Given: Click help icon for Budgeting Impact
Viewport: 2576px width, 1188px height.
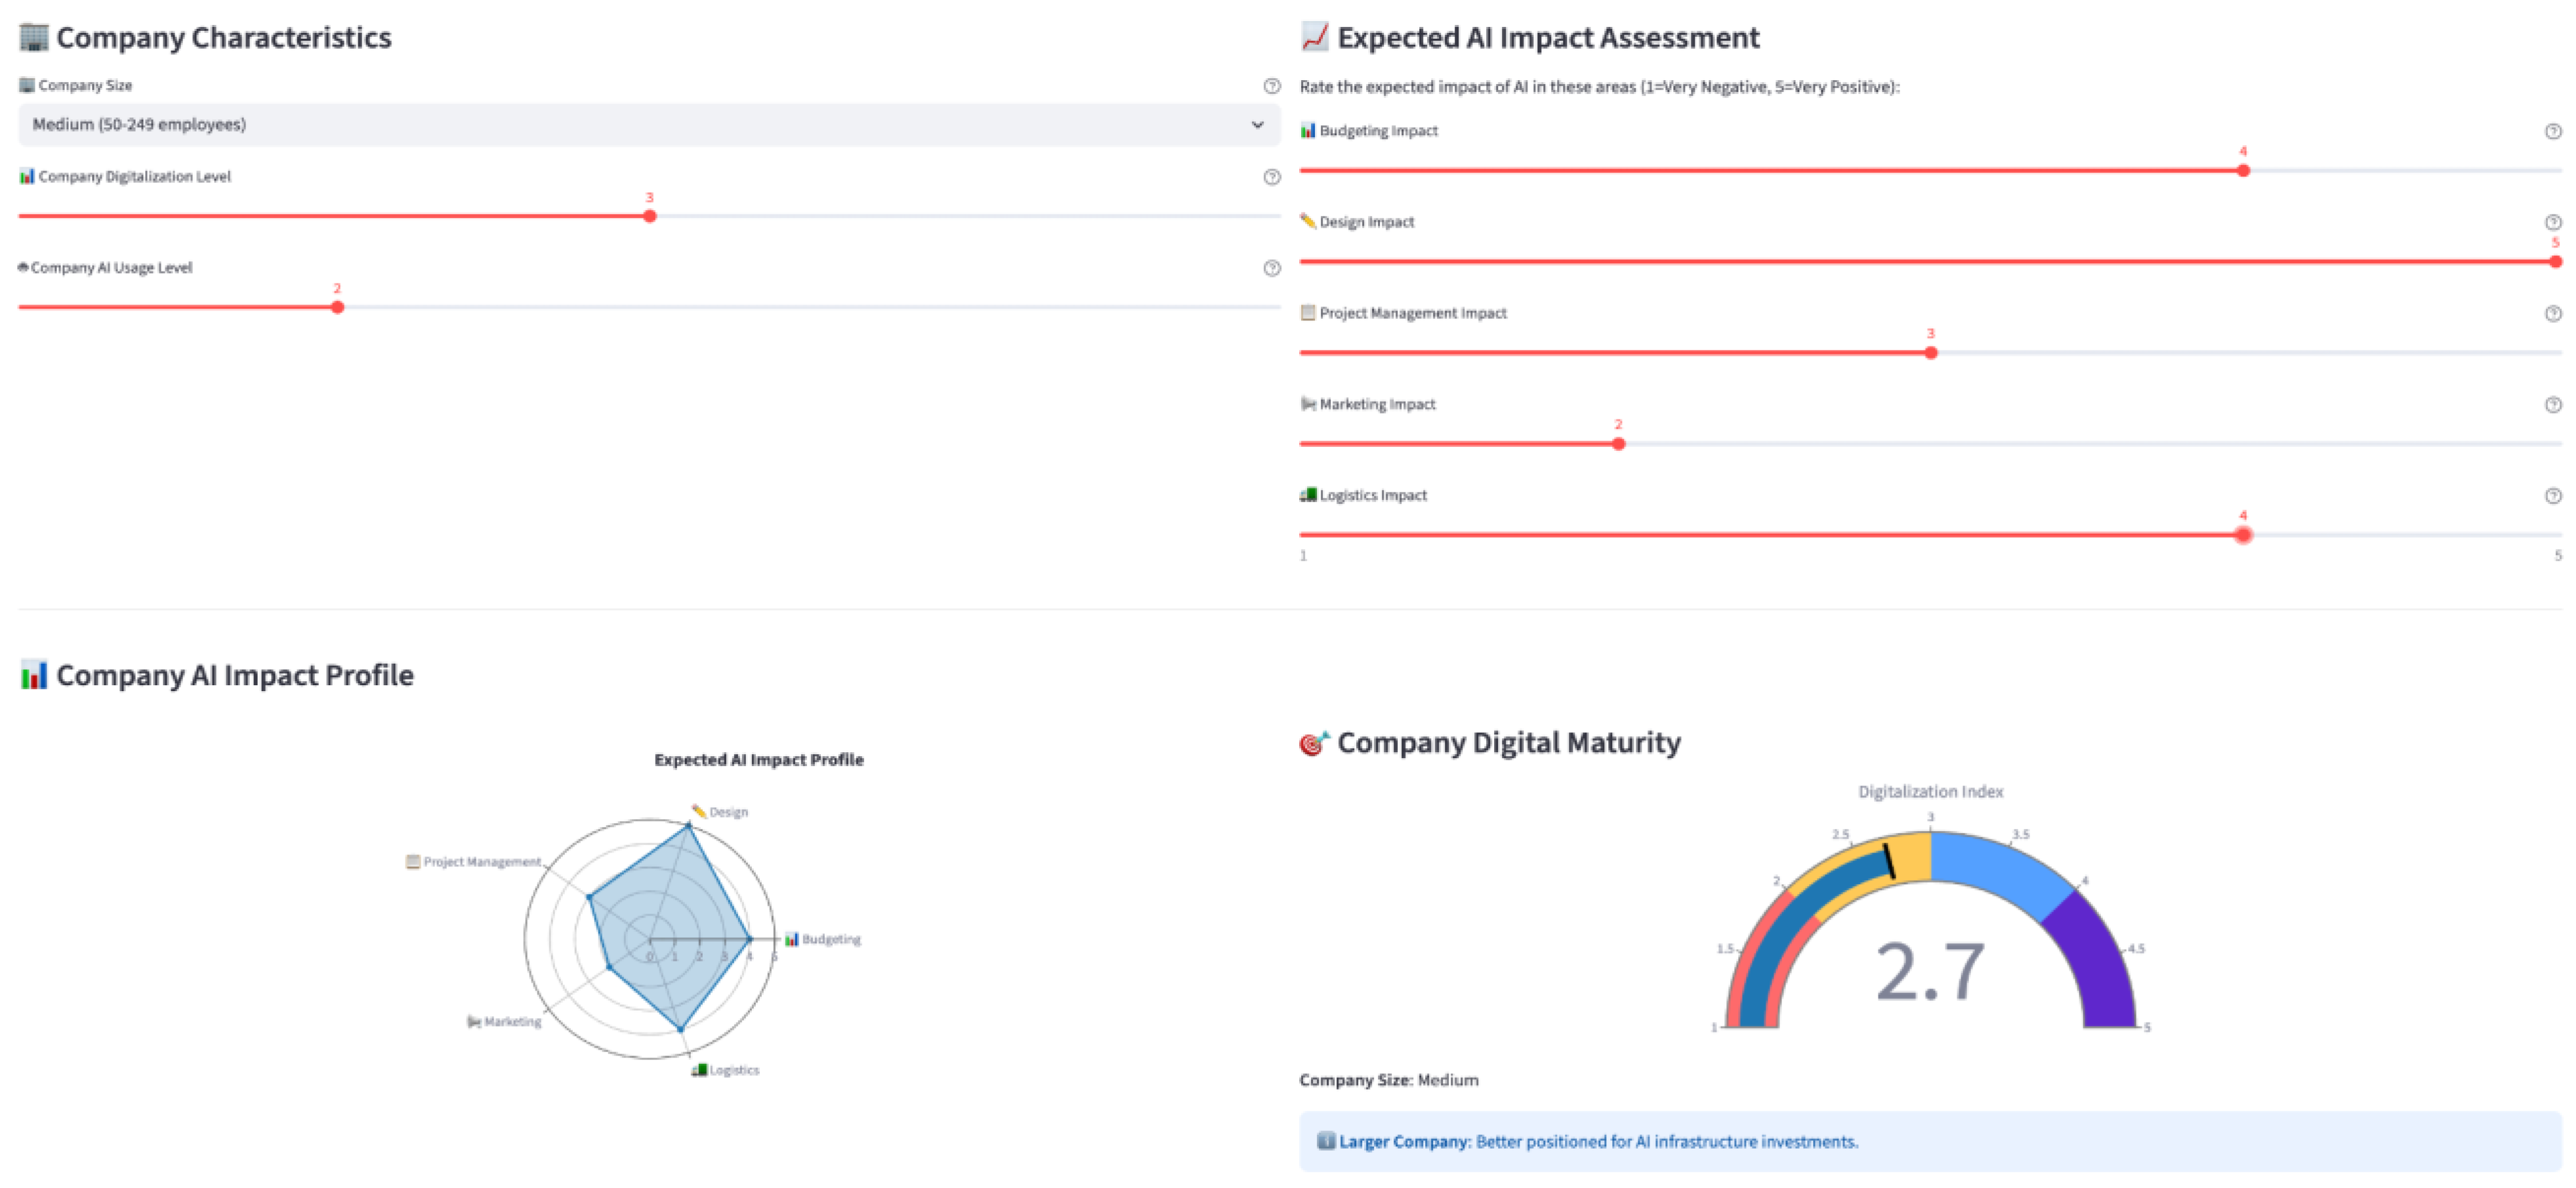Looking at the screenshot, I should [x=2552, y=131].
